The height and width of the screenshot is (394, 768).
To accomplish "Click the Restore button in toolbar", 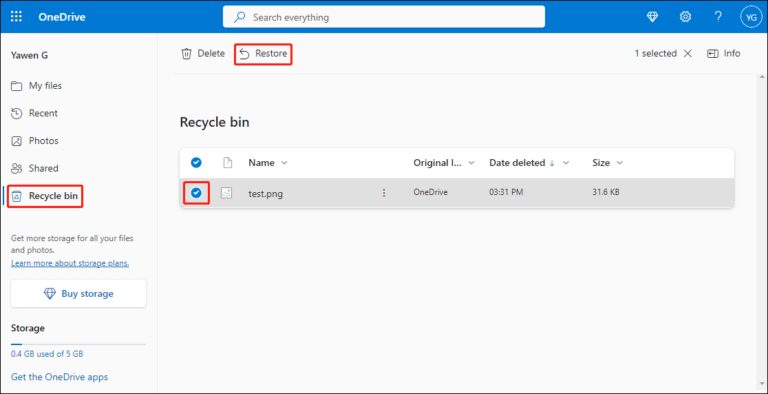I will pyautogui.click(x=264, y=53).
